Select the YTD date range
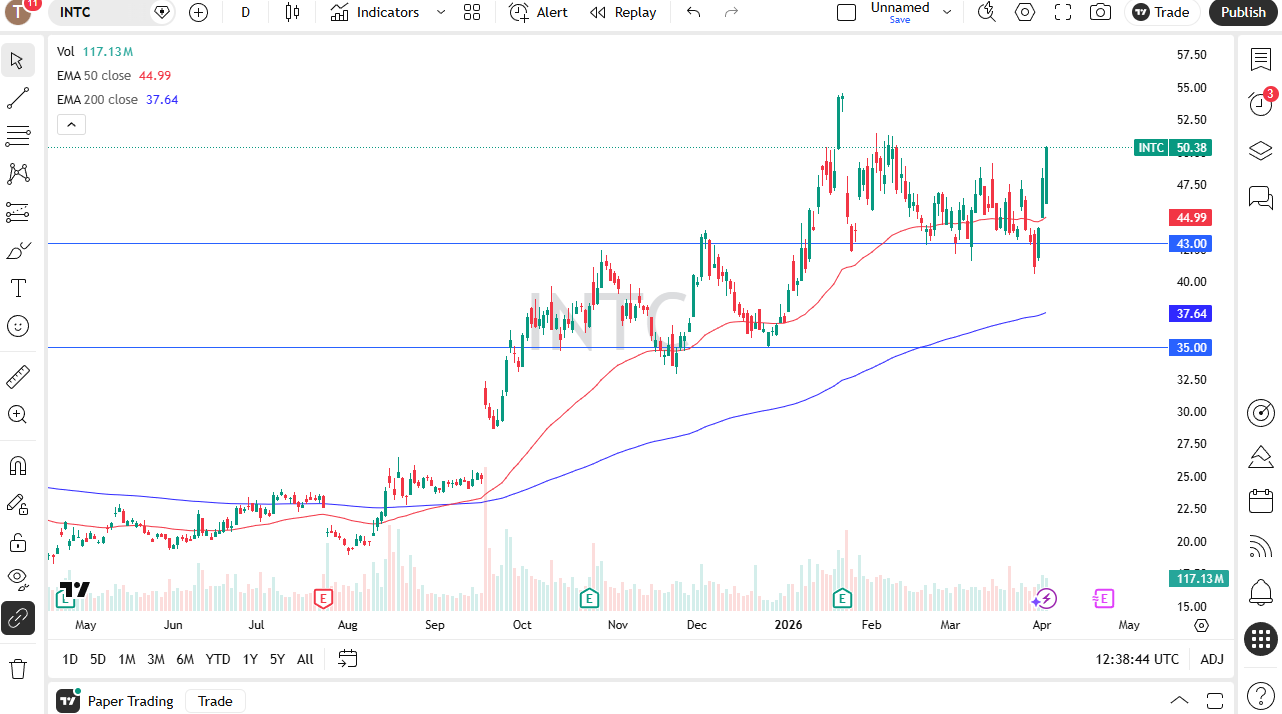The width and height of the screenshot is (1282, 714). click(x=217, y=659)
